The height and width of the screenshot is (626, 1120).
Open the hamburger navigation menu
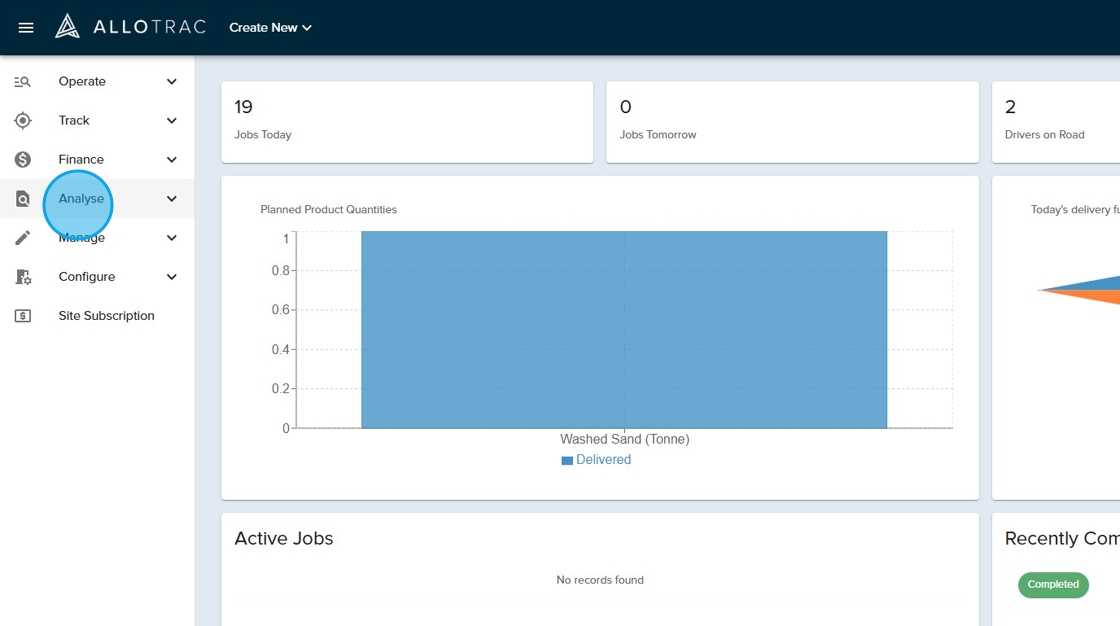point(26,28)
